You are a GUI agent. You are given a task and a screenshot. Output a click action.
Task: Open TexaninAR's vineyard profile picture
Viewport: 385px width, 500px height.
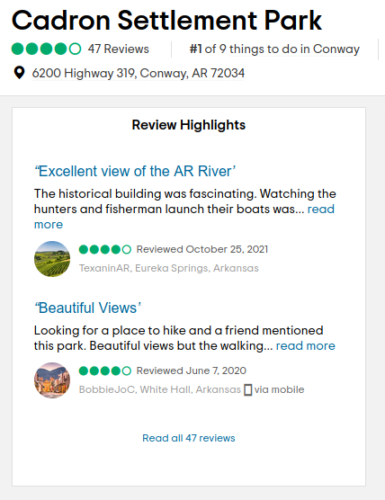click(x=52, y=259)
